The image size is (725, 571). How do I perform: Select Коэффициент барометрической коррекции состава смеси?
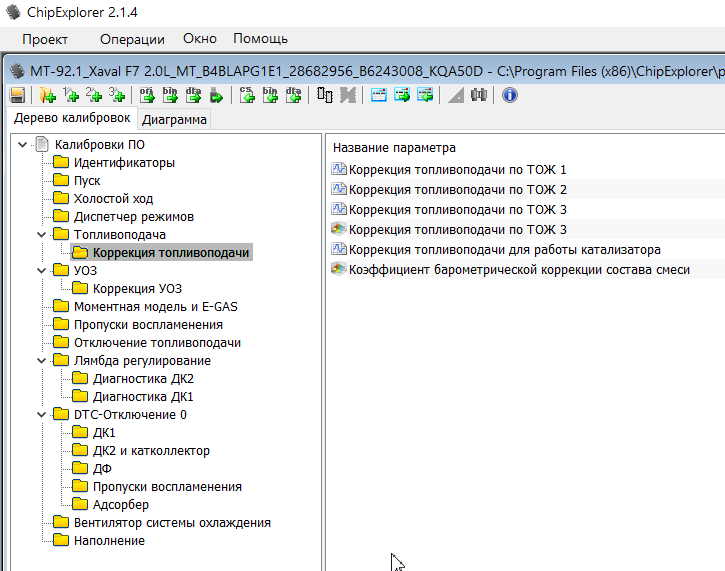(x=519, y=270)
